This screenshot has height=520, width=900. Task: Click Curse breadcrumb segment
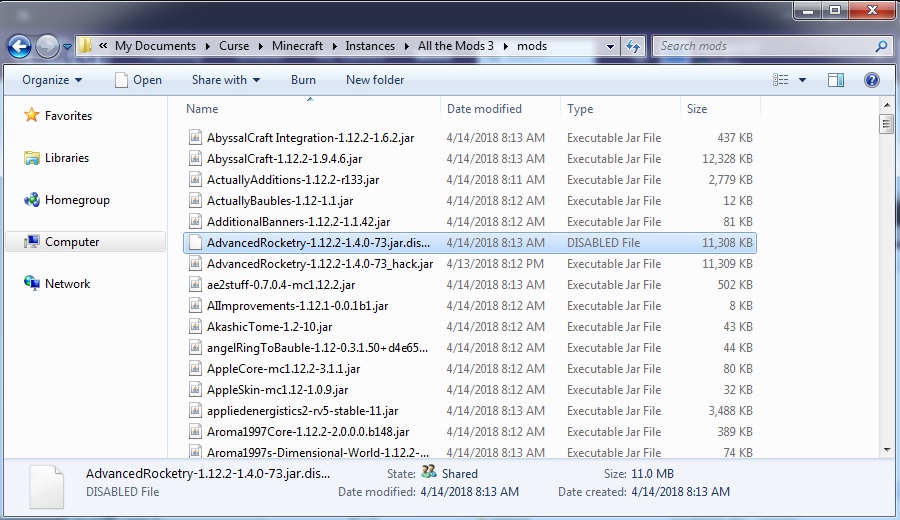pyautogui.click(x=234, y=46)
